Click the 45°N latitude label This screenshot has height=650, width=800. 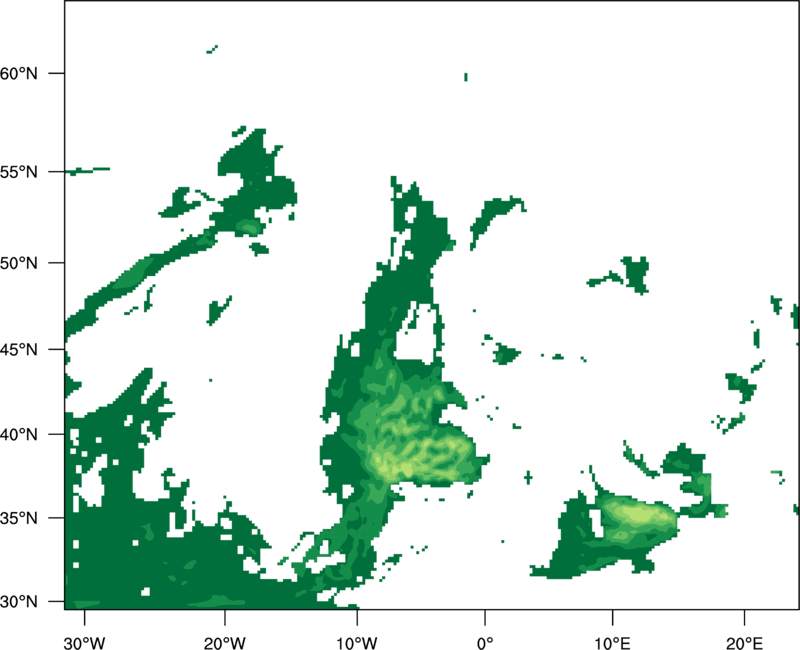[19, 349]
